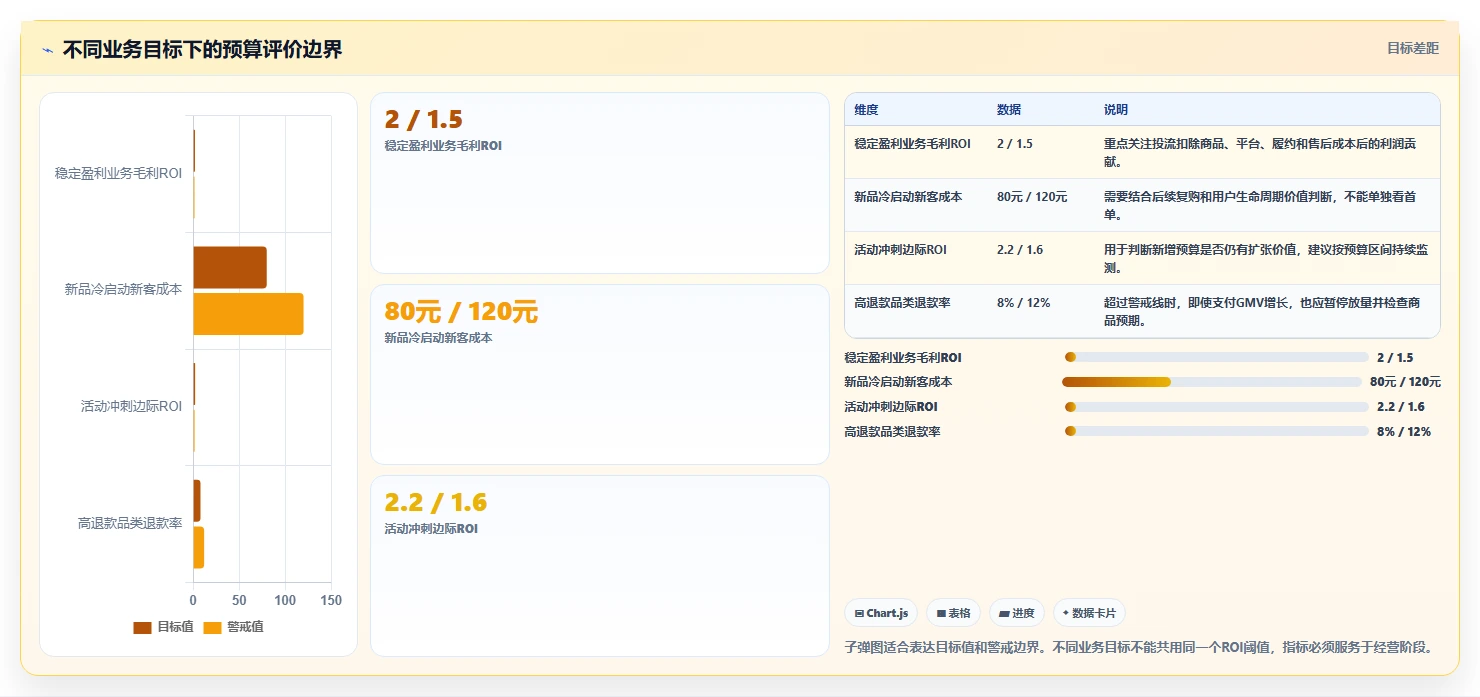Click the 进度 tag chip
Screen dimensions: 1480x697
(1017, 613)
